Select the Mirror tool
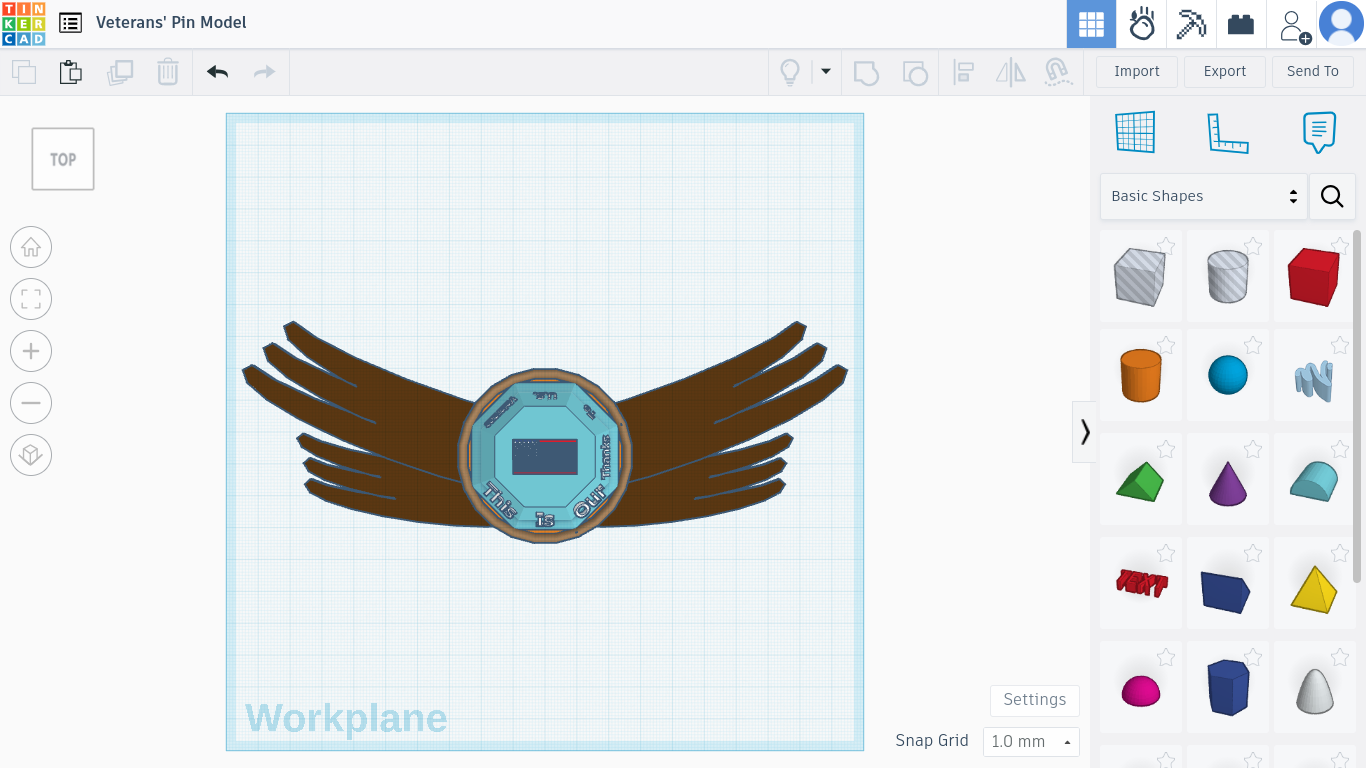The width and height of the screenshot is (1366, 768). (x=1011, y=72)
